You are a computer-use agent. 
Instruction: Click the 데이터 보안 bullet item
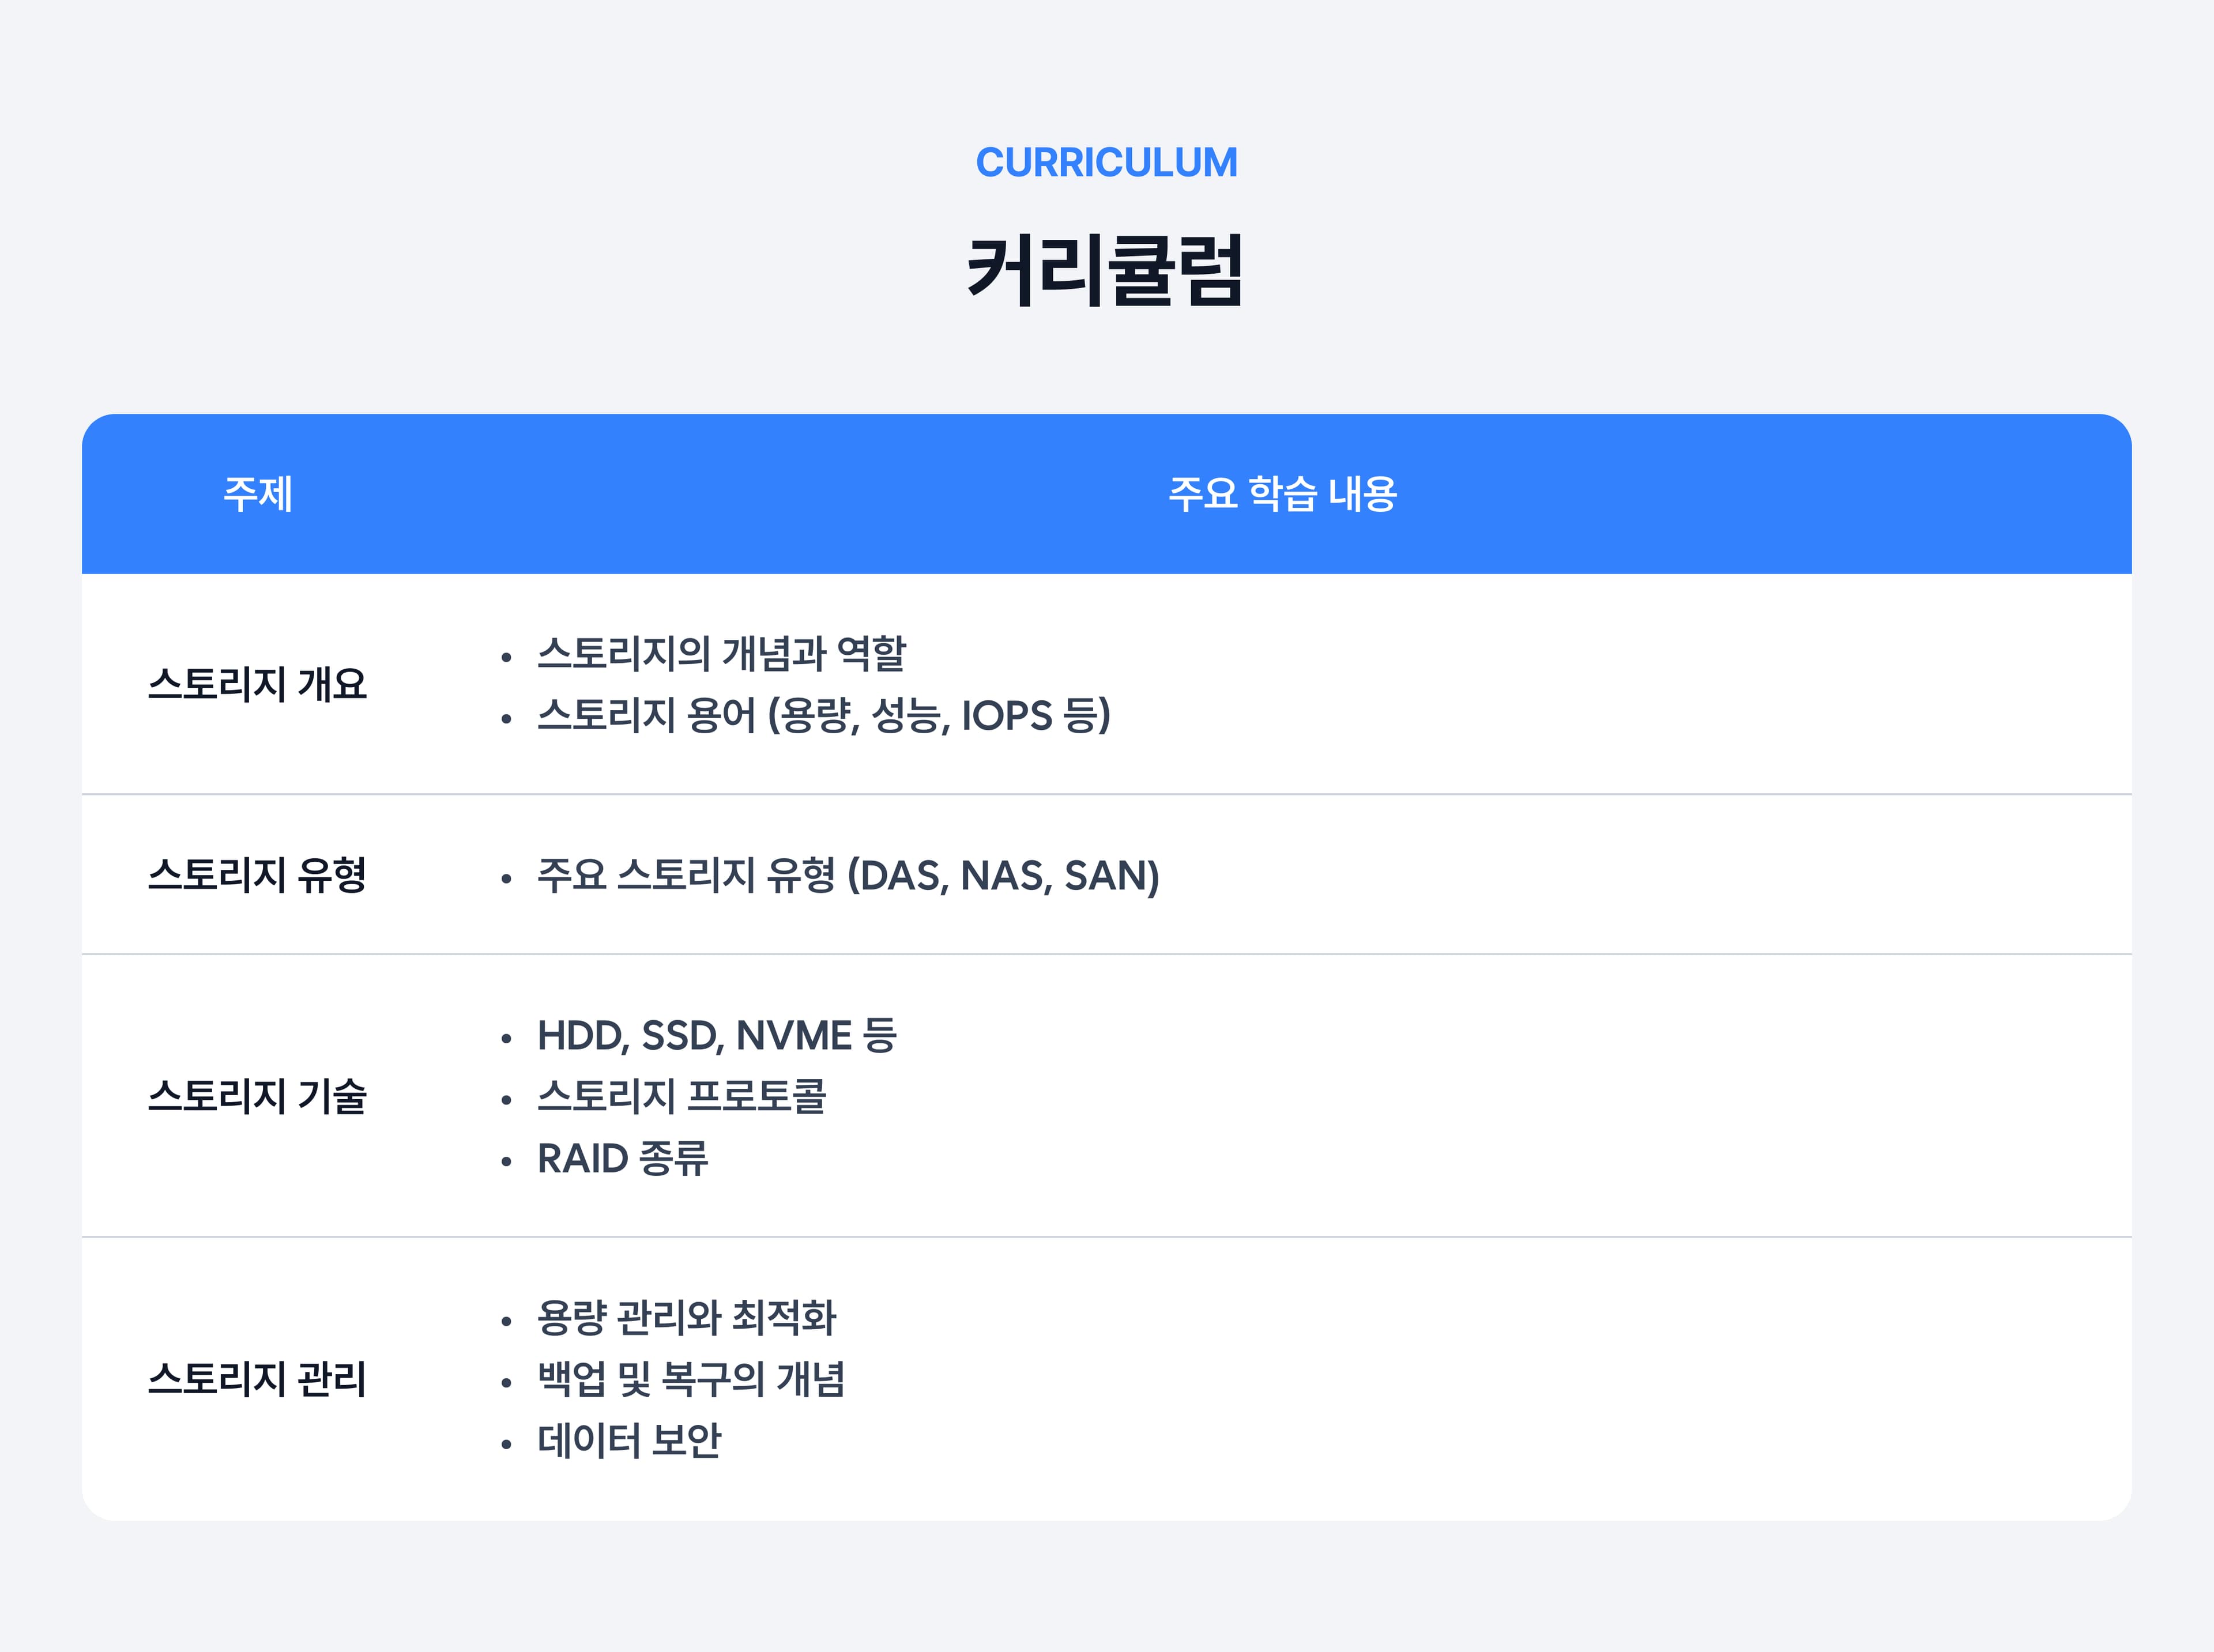tap(629, 1441)
